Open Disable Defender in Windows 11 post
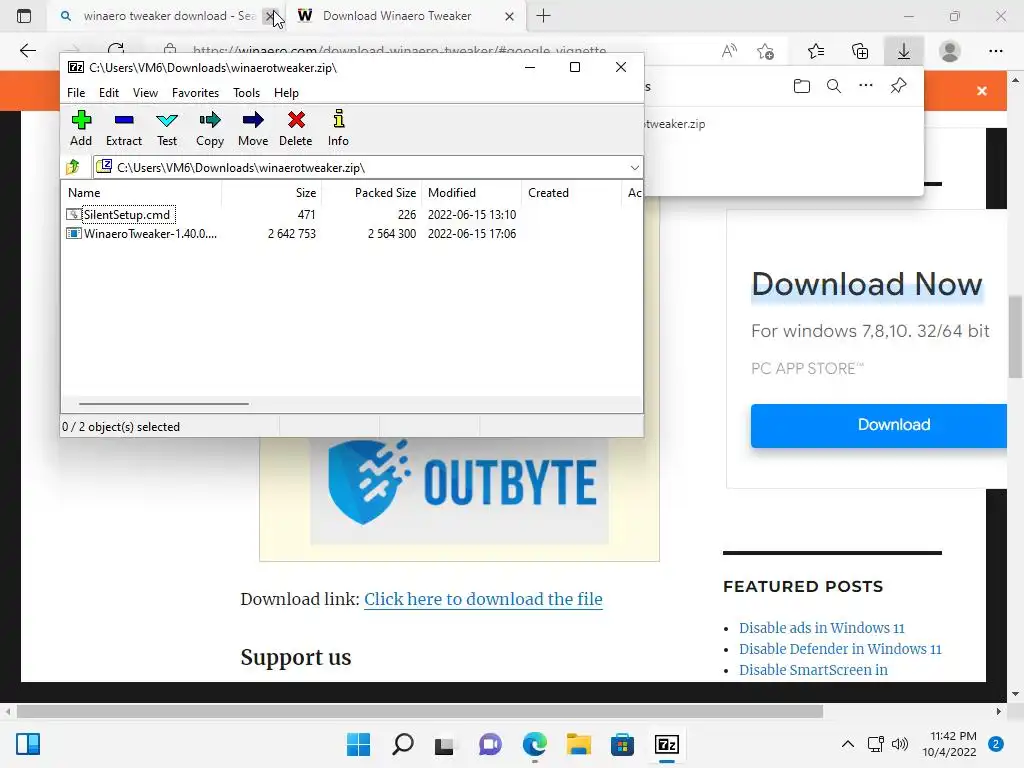 coord(840,648)
